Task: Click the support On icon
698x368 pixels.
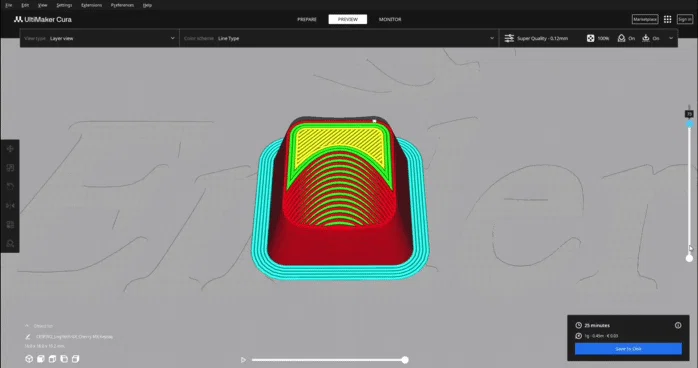Action: click(621, 38)
